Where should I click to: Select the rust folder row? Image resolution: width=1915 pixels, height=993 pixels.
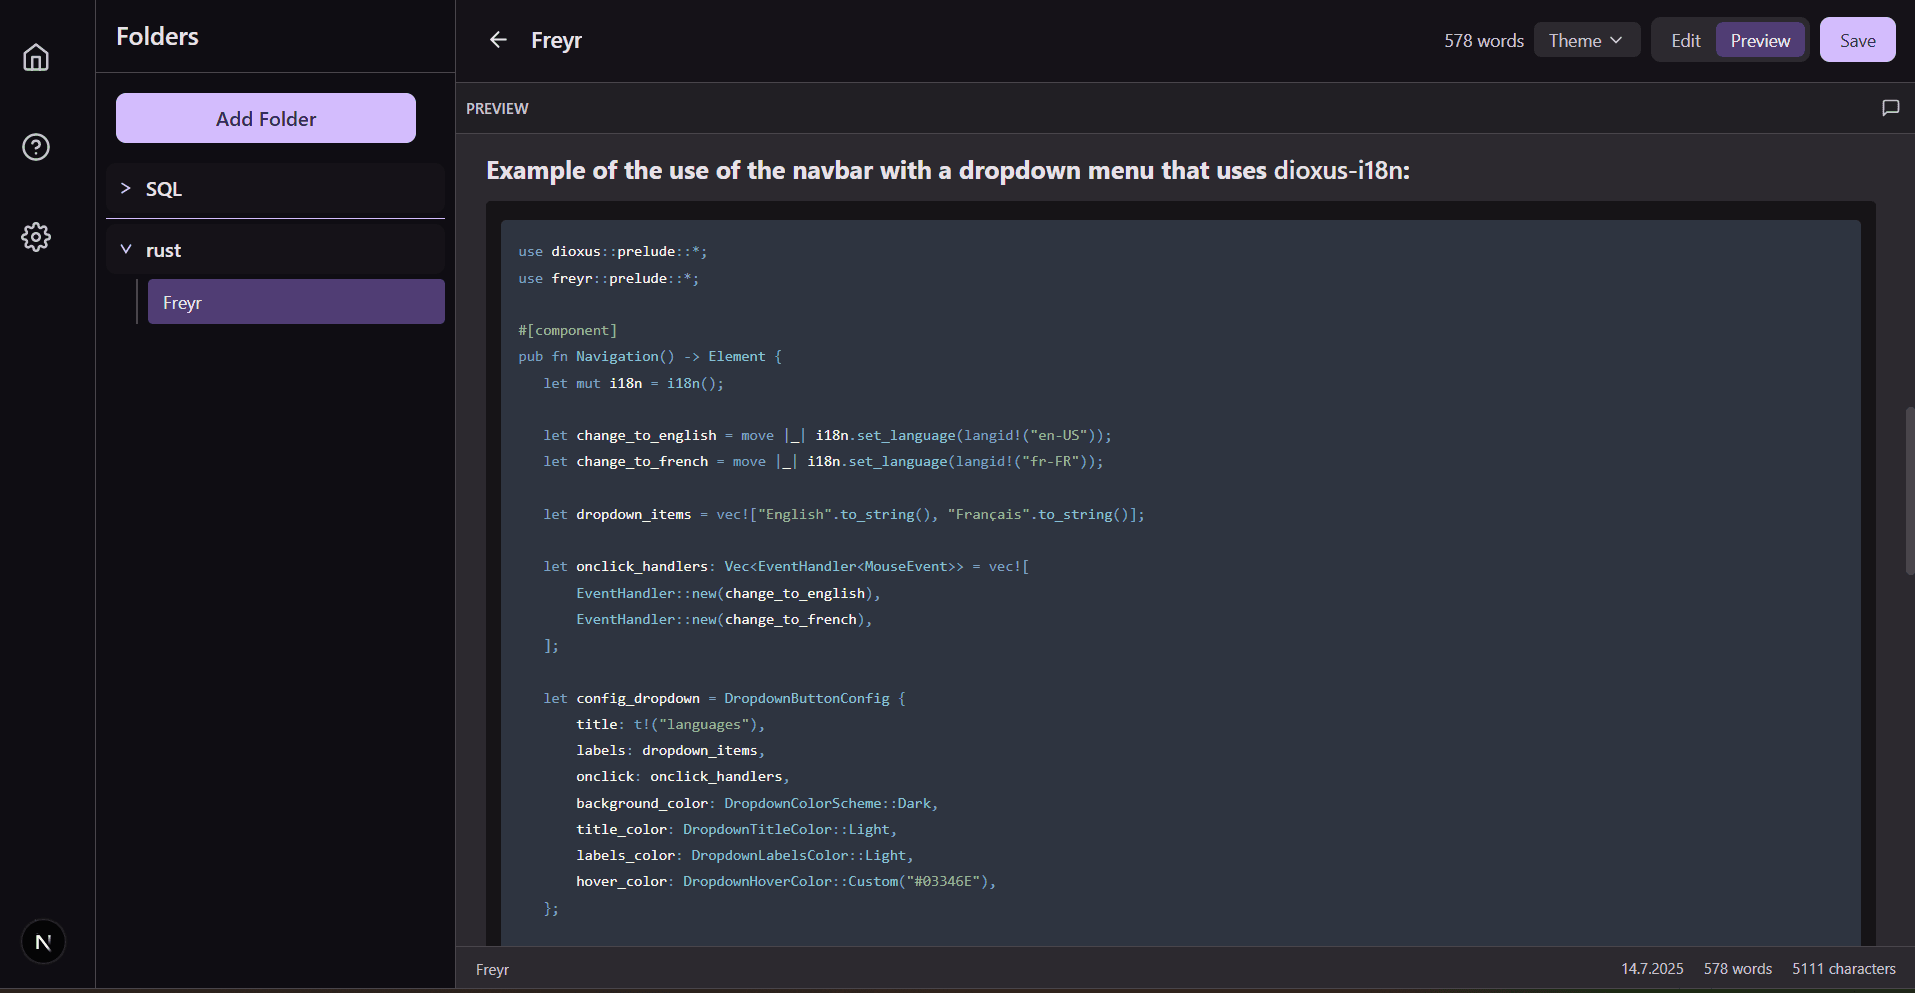point(275,249)
